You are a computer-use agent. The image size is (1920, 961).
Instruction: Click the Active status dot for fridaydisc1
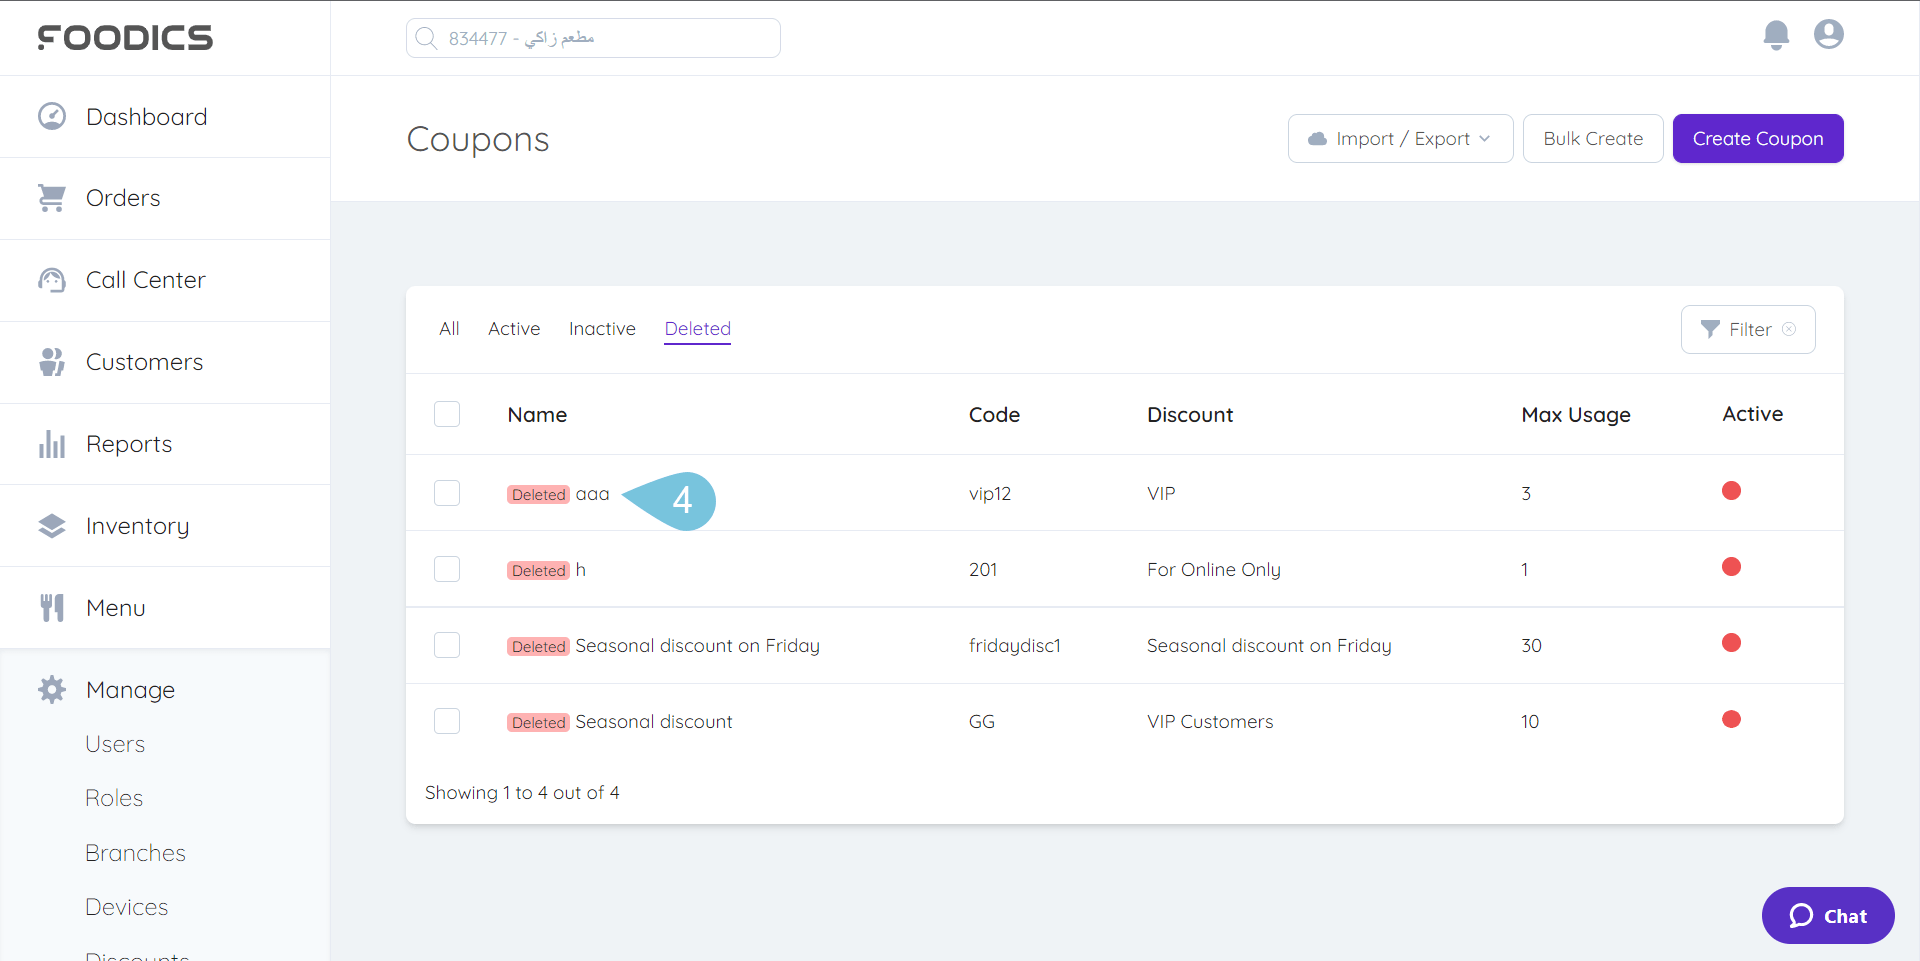tap(1731, 643)
